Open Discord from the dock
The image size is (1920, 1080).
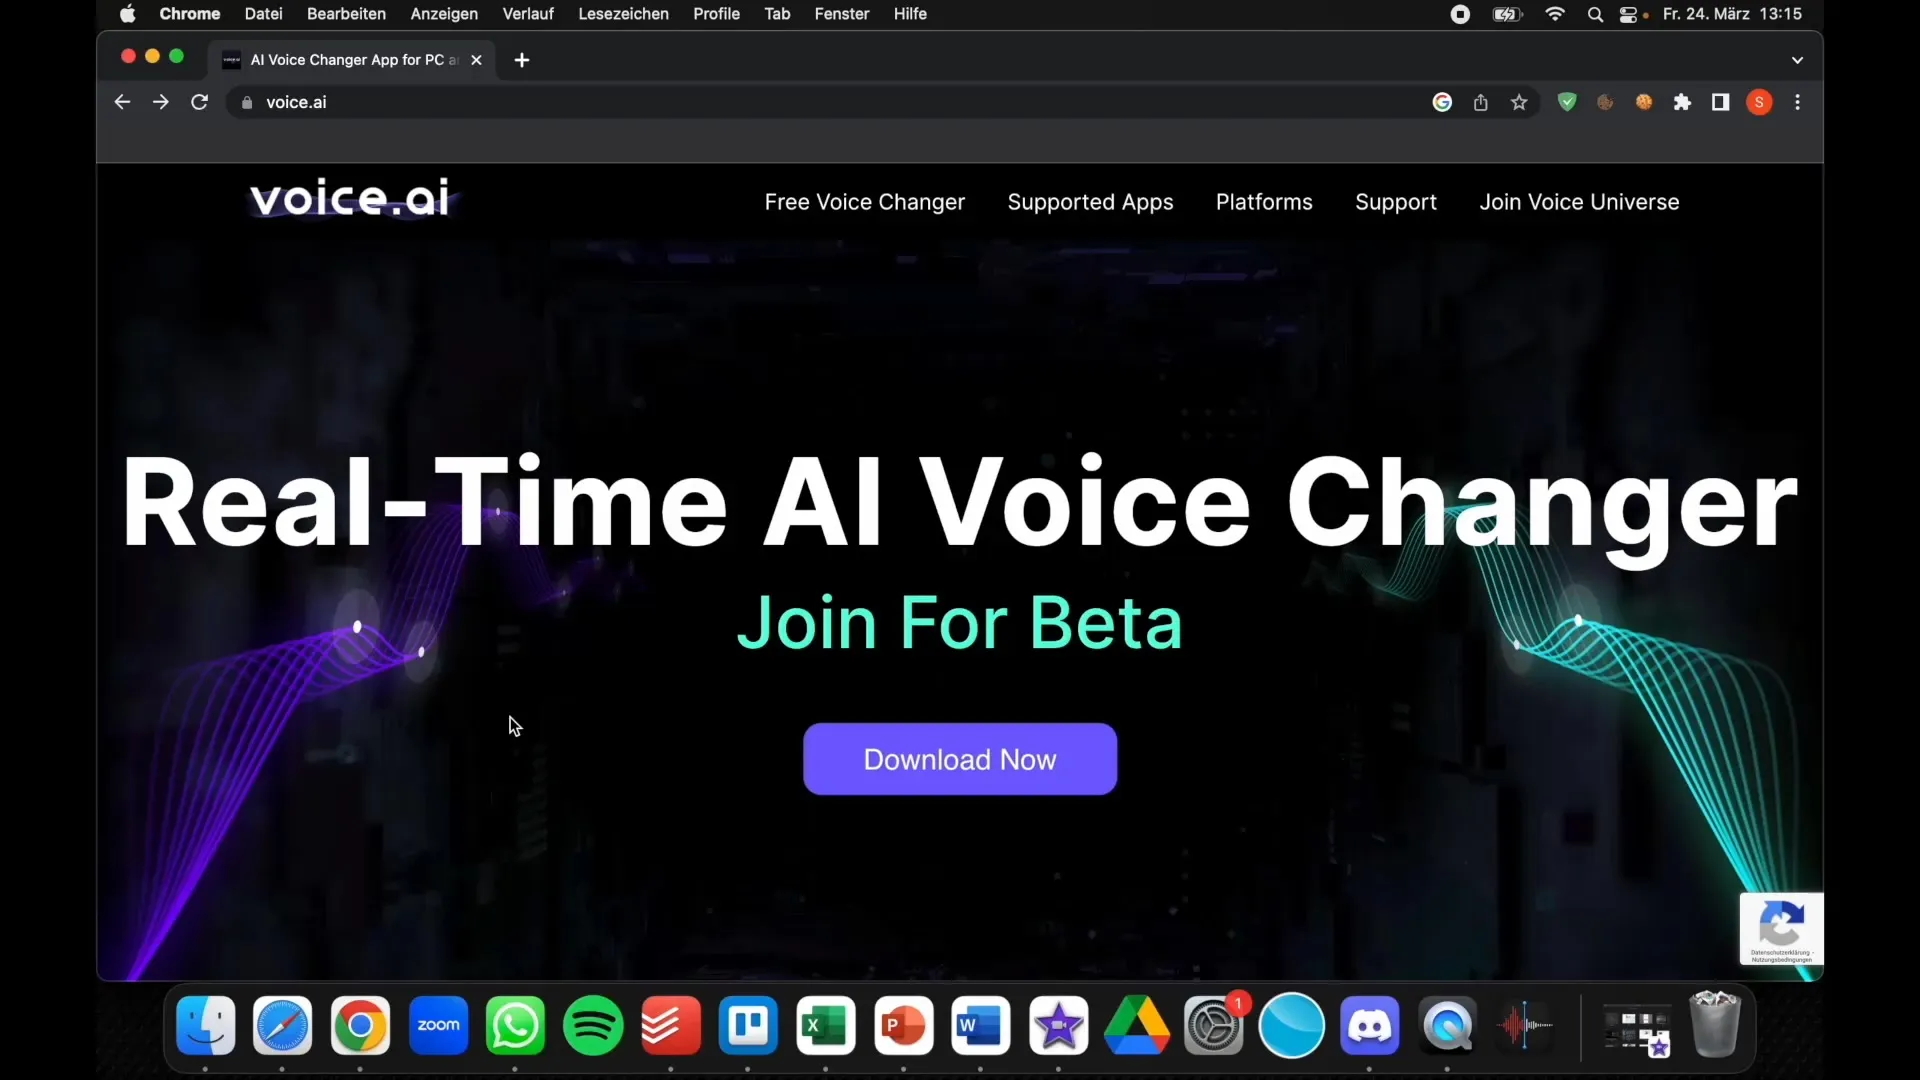click(1369, 1026)
